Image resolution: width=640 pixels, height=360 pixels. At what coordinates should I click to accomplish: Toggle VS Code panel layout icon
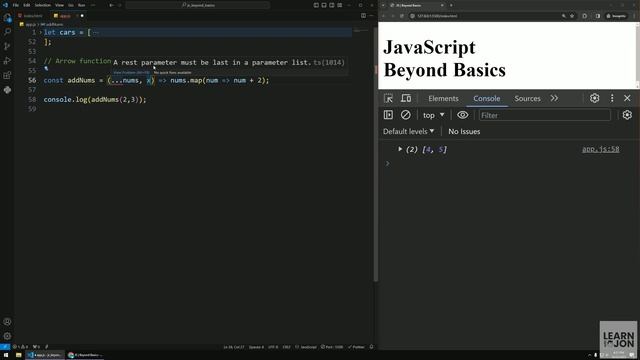324,5
